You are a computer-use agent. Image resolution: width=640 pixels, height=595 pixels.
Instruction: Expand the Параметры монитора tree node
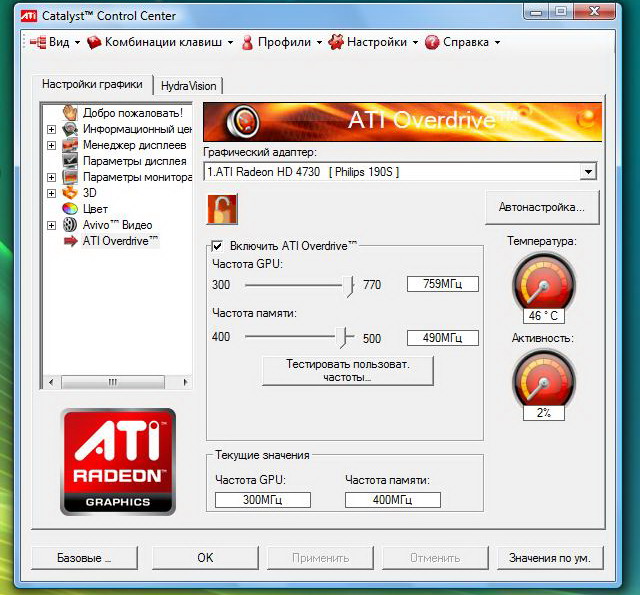pos(51,177)
